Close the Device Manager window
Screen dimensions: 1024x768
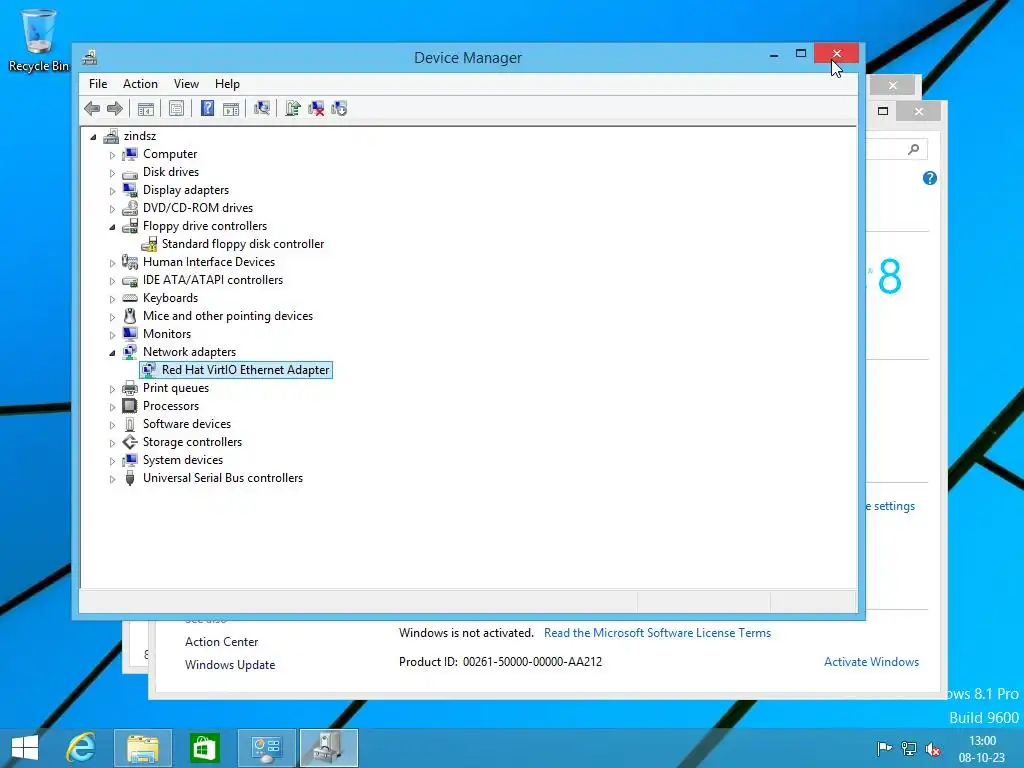pos(837,54)
